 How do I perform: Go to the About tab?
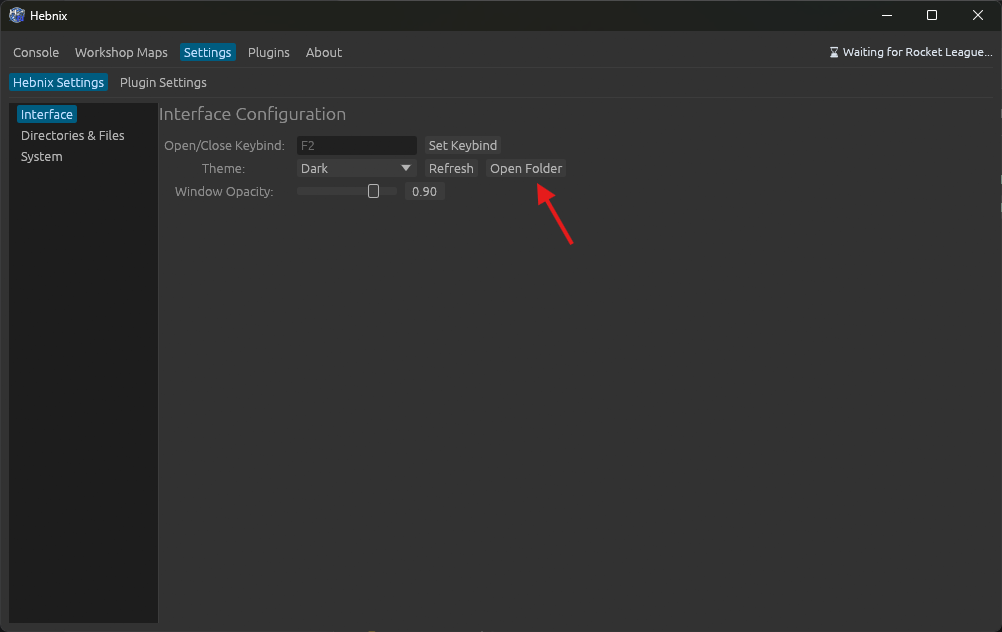[x=323, y=52]
